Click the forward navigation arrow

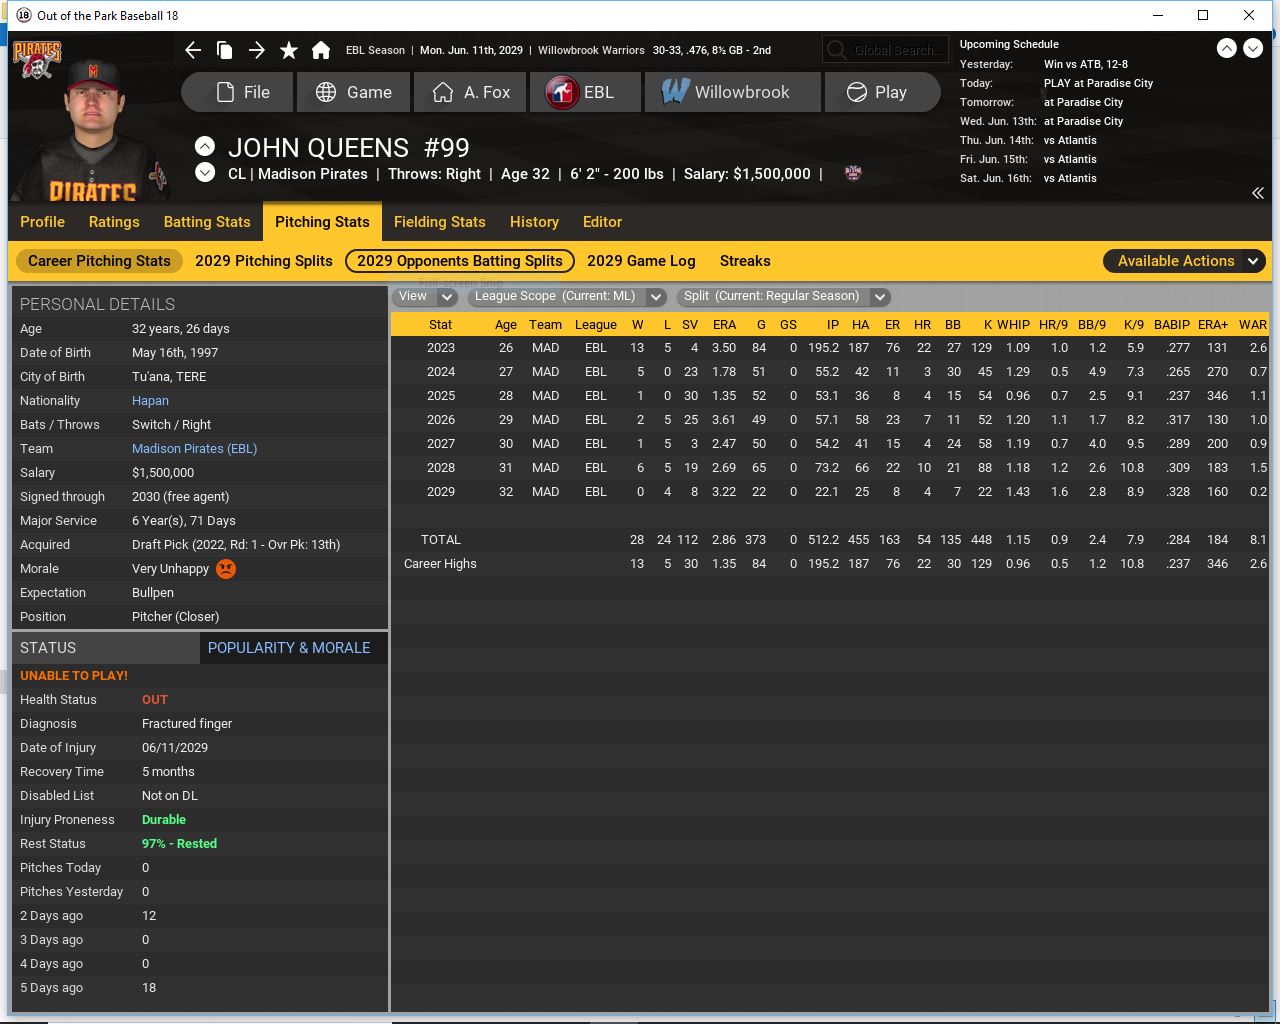point(257,50)
